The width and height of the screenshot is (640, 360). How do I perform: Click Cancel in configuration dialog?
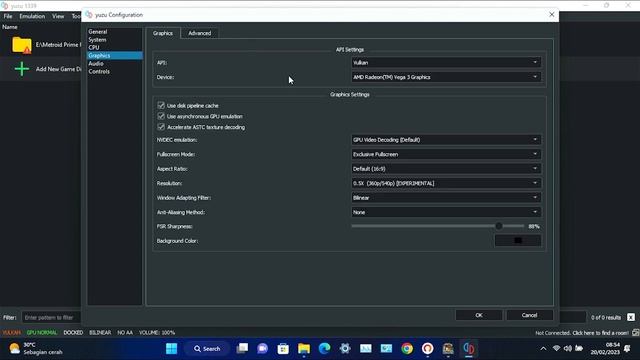pyautogui.click(x=529, y=315)
